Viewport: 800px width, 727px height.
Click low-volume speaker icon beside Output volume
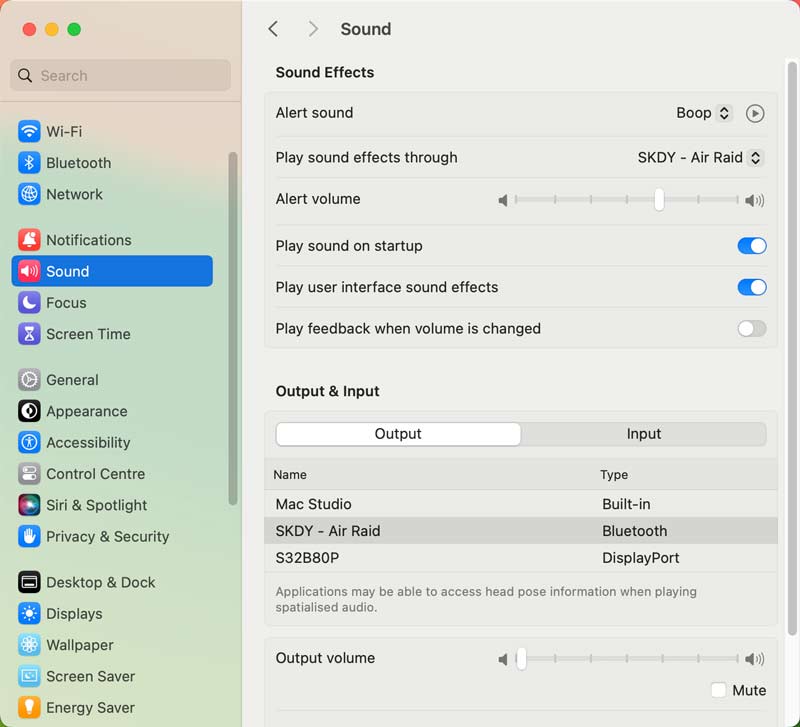pos(503,659)
